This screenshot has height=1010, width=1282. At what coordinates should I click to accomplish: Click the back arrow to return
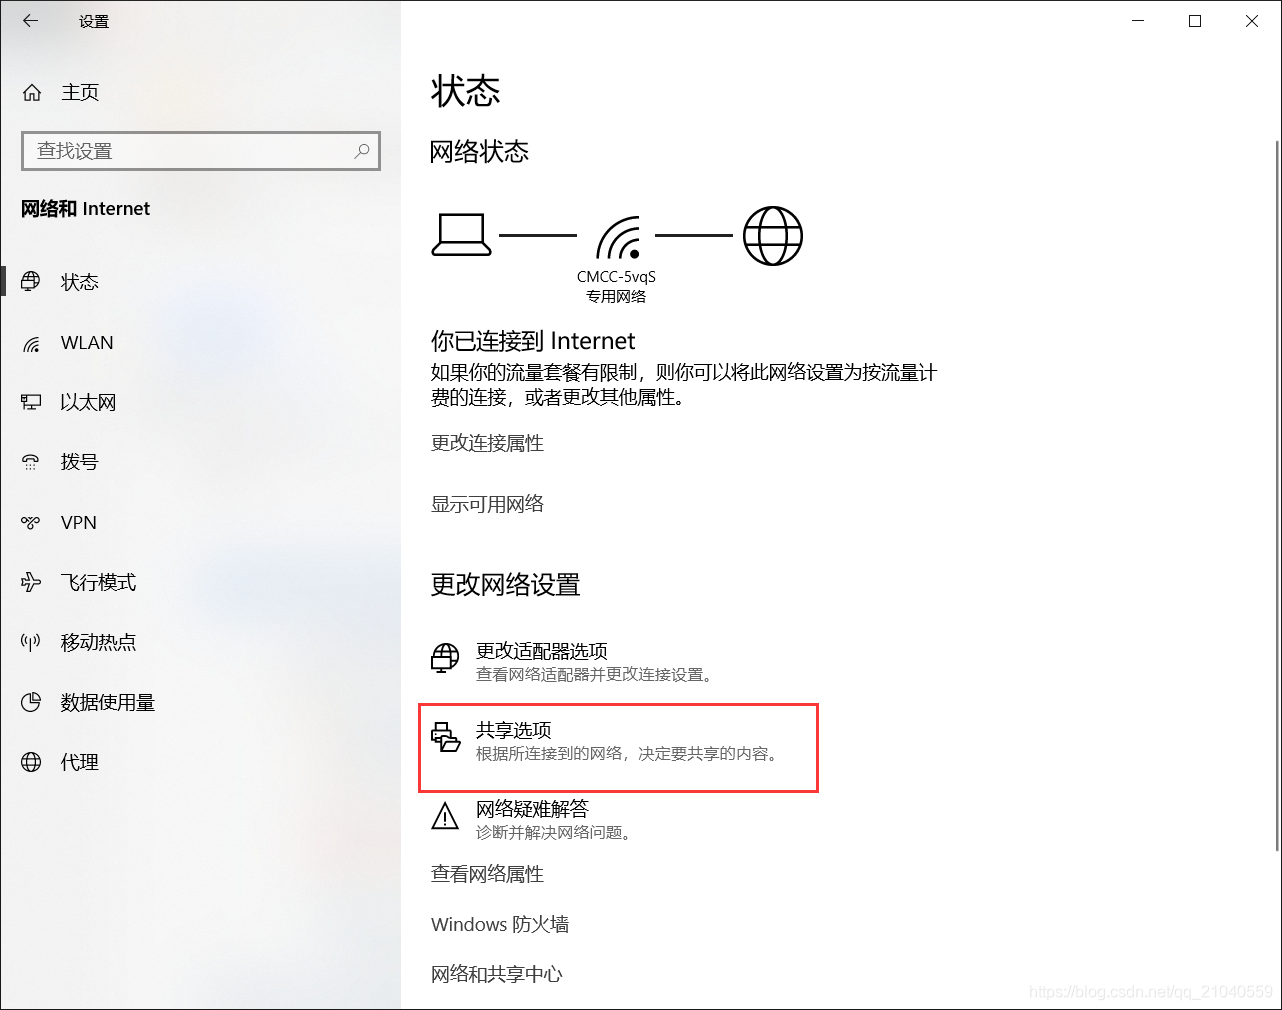[29, 20]
